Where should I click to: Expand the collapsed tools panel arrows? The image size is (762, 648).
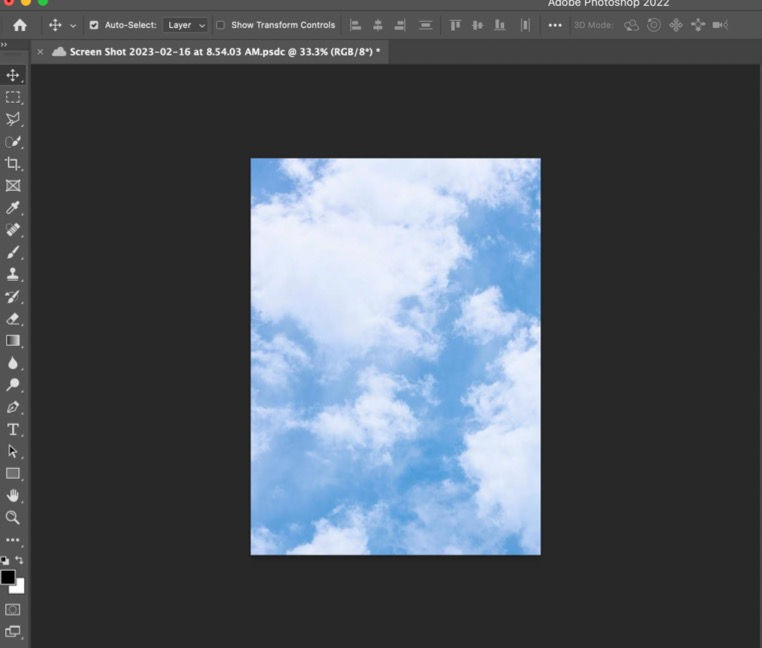[4, 45]
